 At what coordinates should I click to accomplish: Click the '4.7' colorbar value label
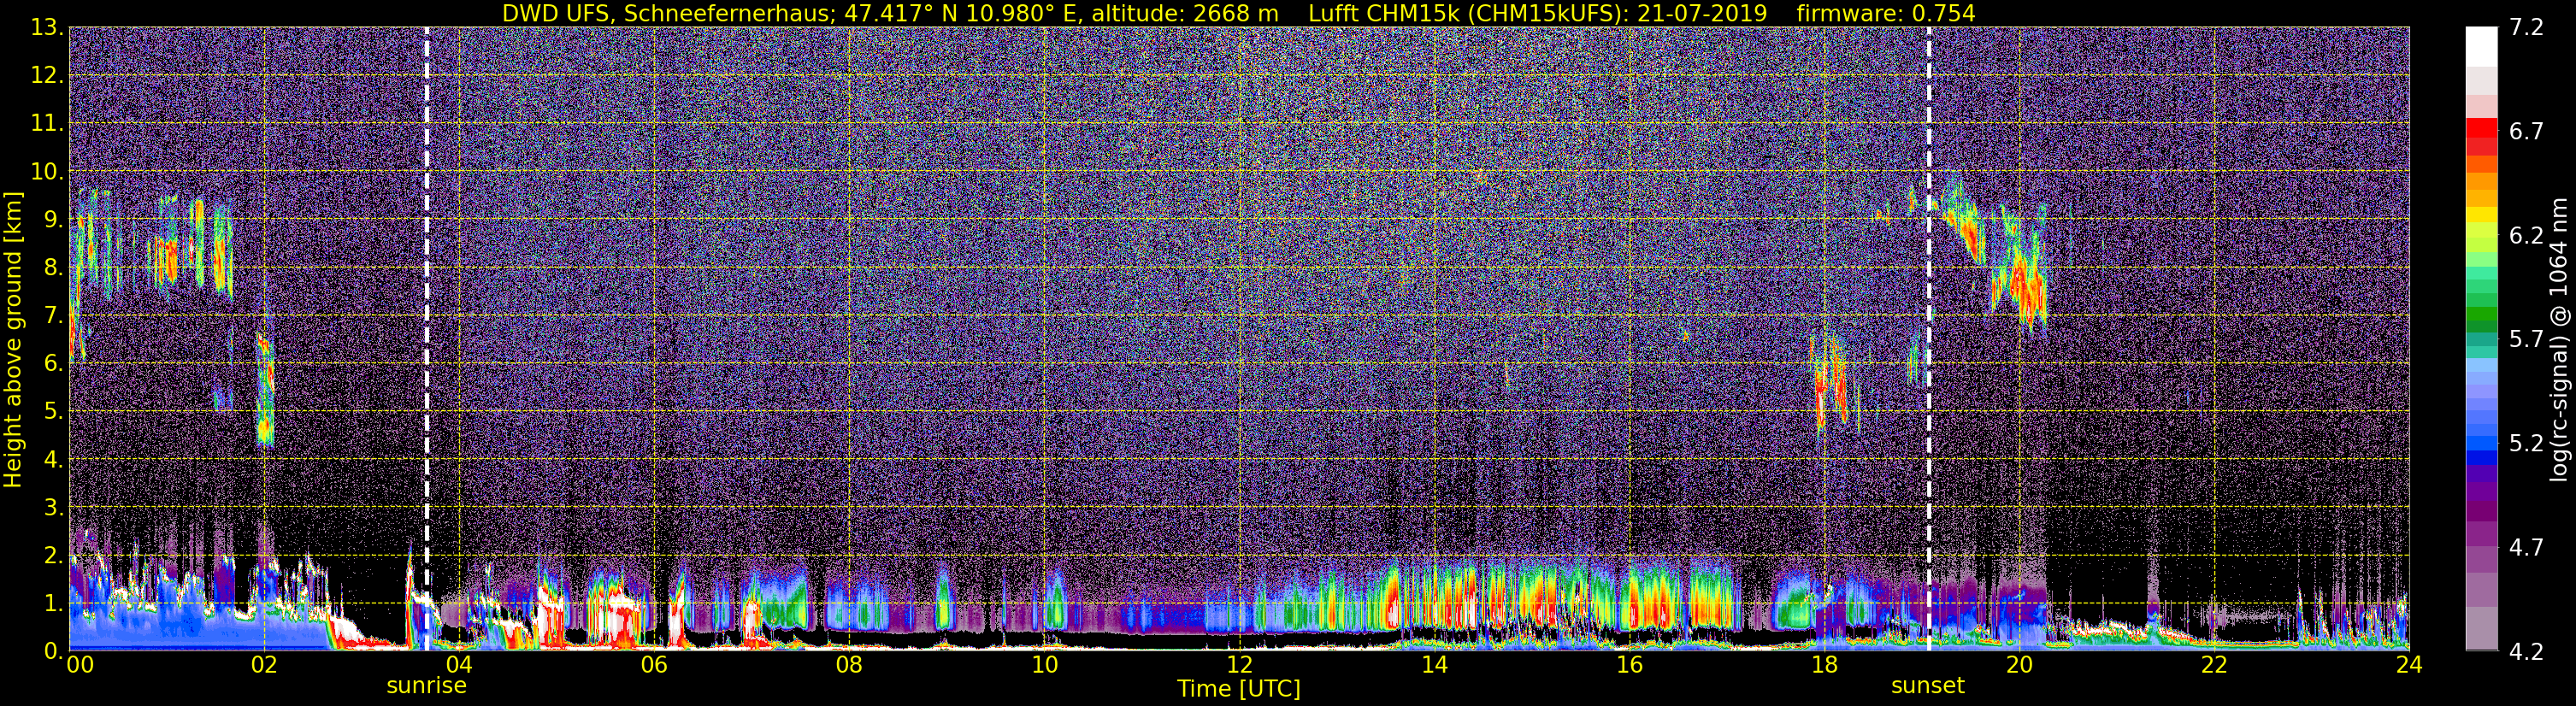point(2526,548)
